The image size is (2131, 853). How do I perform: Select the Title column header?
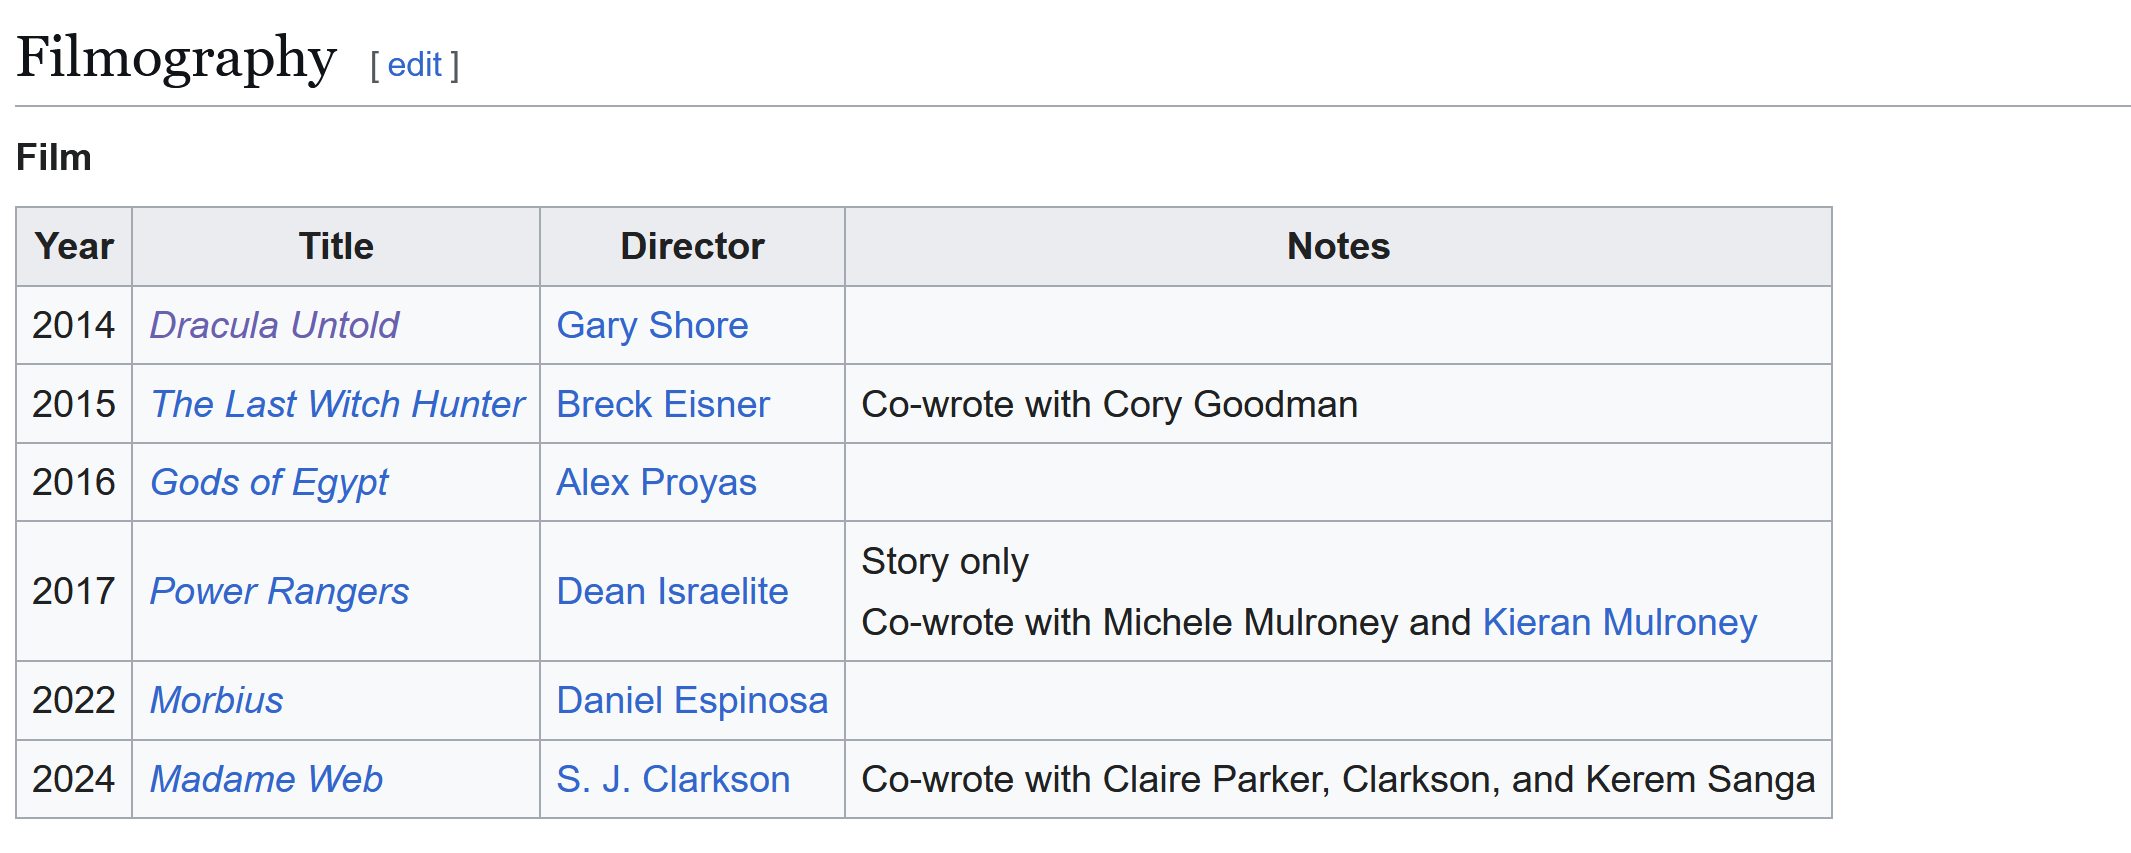tap(336, 246)
